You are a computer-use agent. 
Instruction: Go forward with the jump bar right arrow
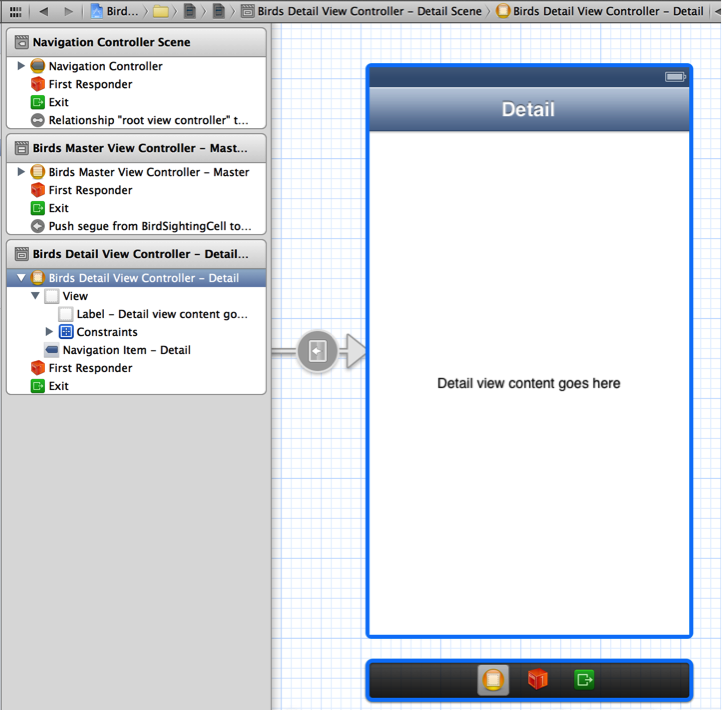pos(68,11)
